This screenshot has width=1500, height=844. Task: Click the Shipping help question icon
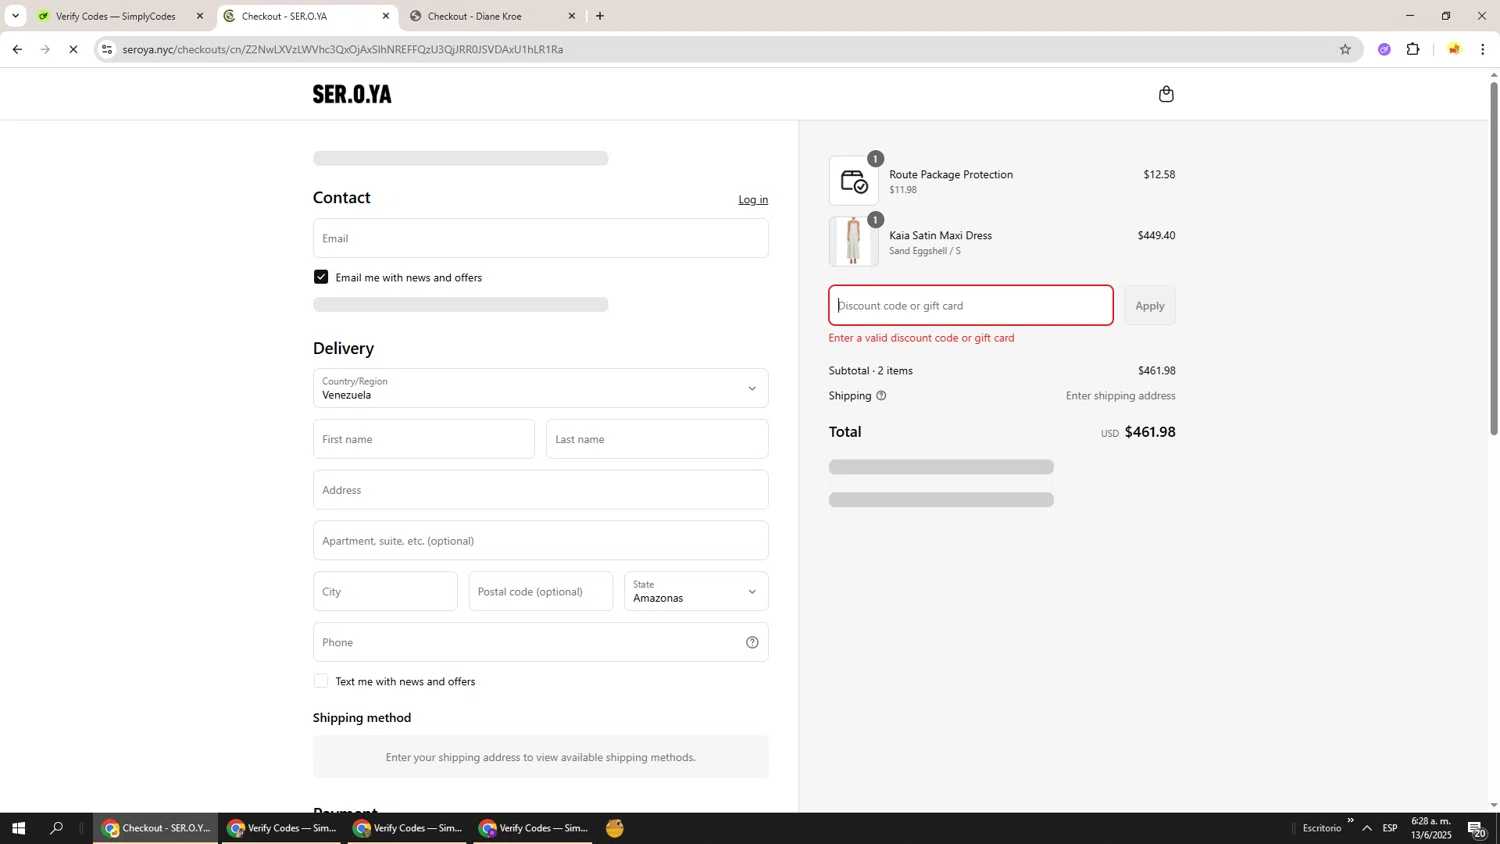[881, 396]
